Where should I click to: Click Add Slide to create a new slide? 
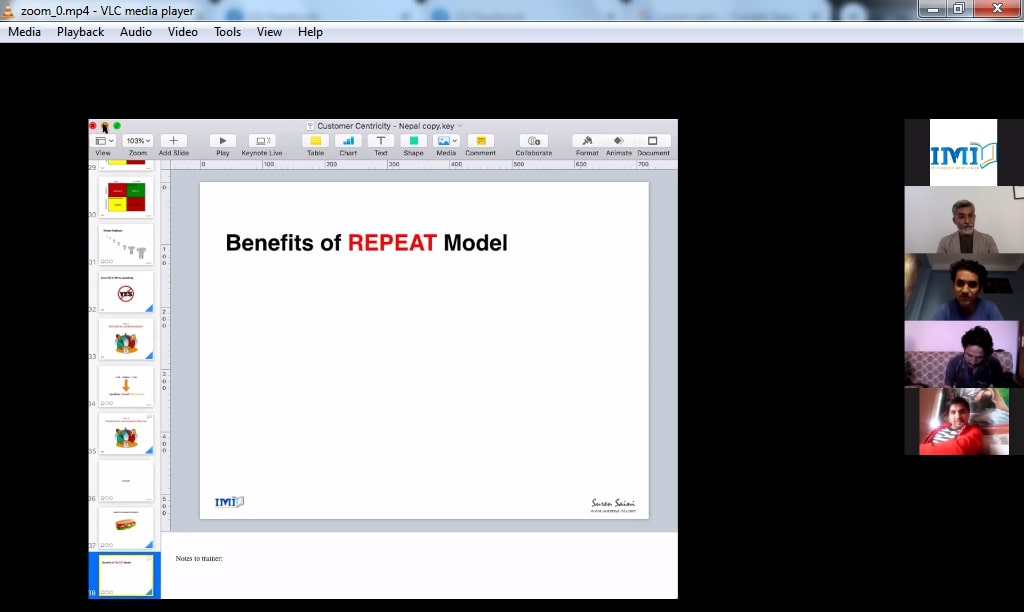click(173, 140)
